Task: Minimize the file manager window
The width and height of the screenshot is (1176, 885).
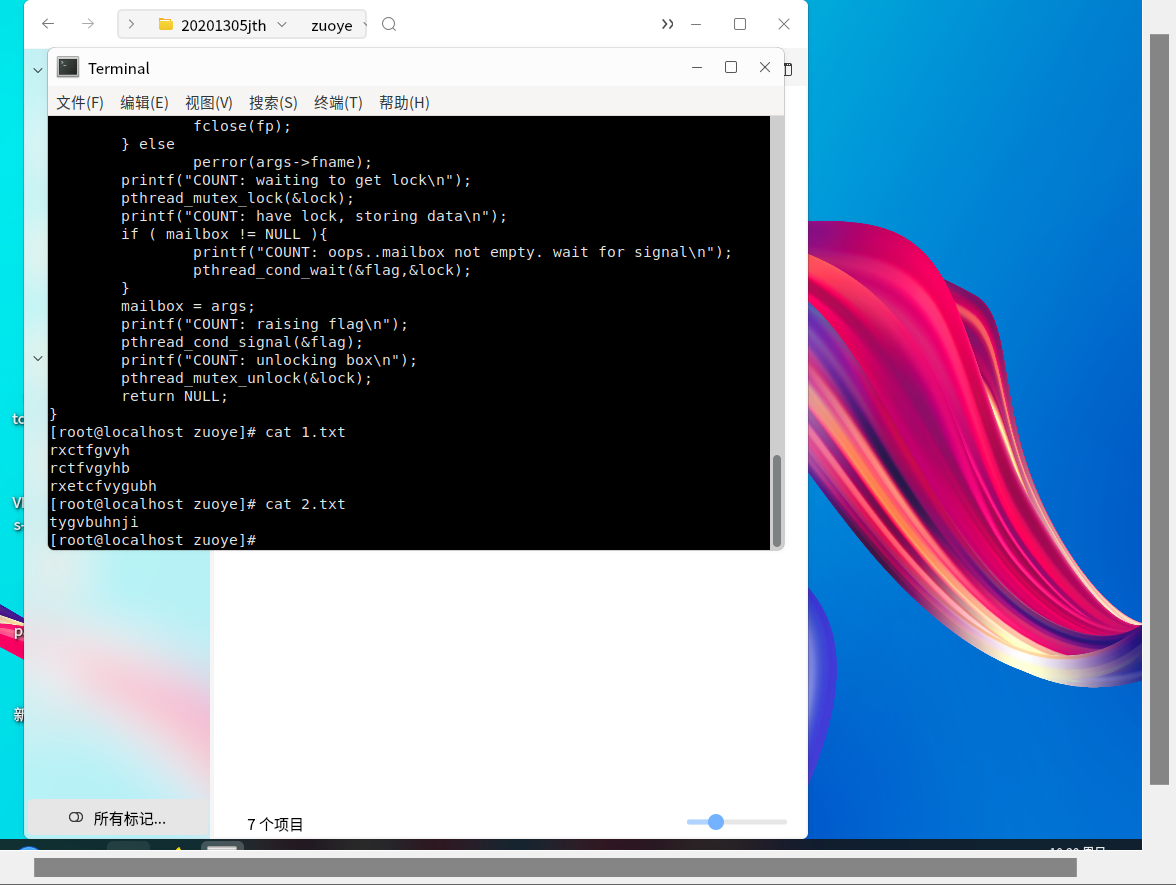Action: (696, 24)
